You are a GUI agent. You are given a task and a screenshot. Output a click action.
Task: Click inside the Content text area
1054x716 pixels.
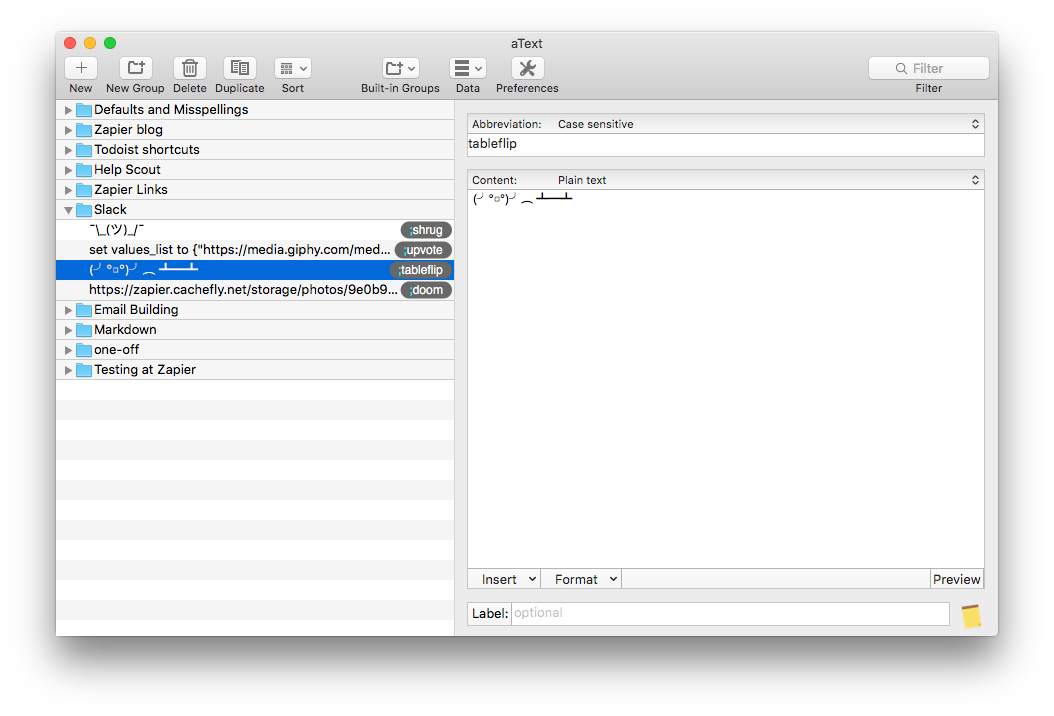point(726,379)
